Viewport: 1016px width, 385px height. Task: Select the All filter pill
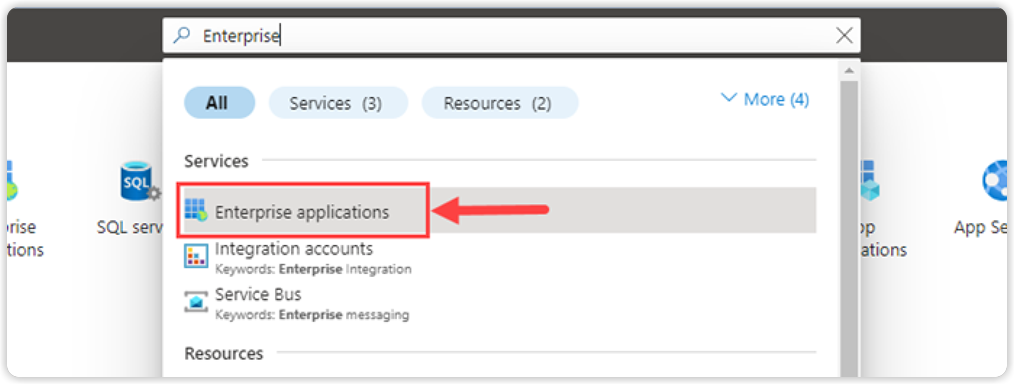tap(220, 103)
